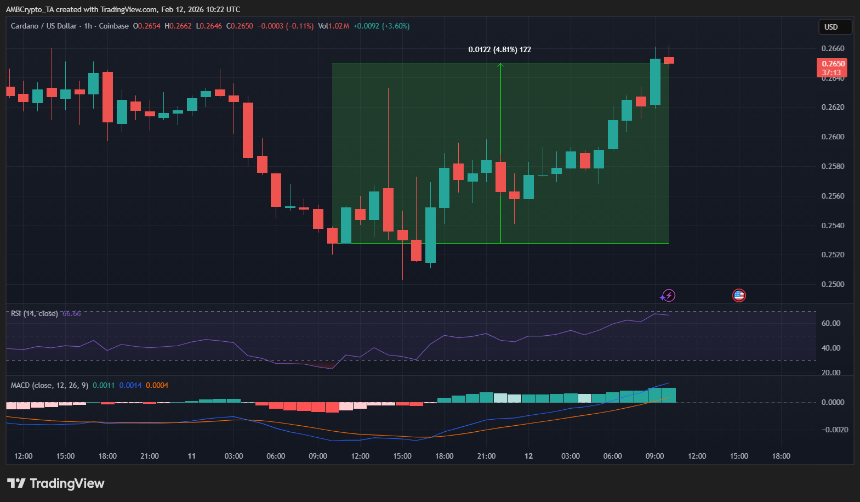Viewport: 860px width, 502px height.
Task: Click the MACD 0.0000 scale label
Action: [830, 402]
